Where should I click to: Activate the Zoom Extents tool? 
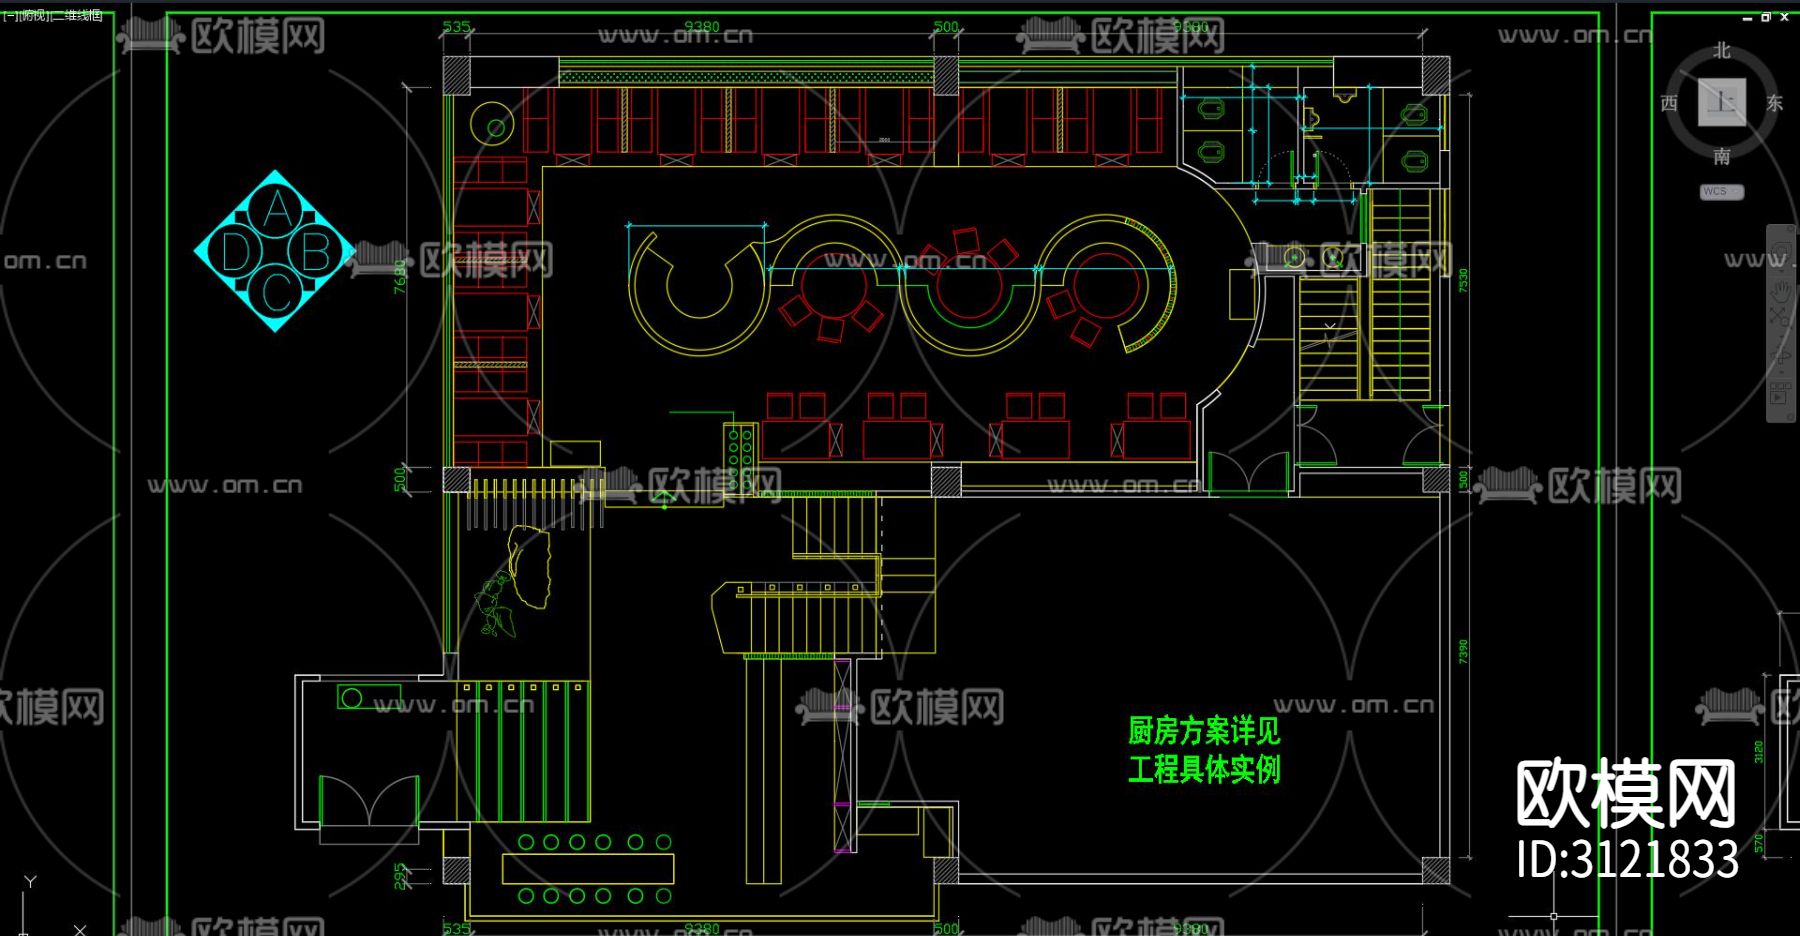pyautogui.click(x=1779, y=317)
